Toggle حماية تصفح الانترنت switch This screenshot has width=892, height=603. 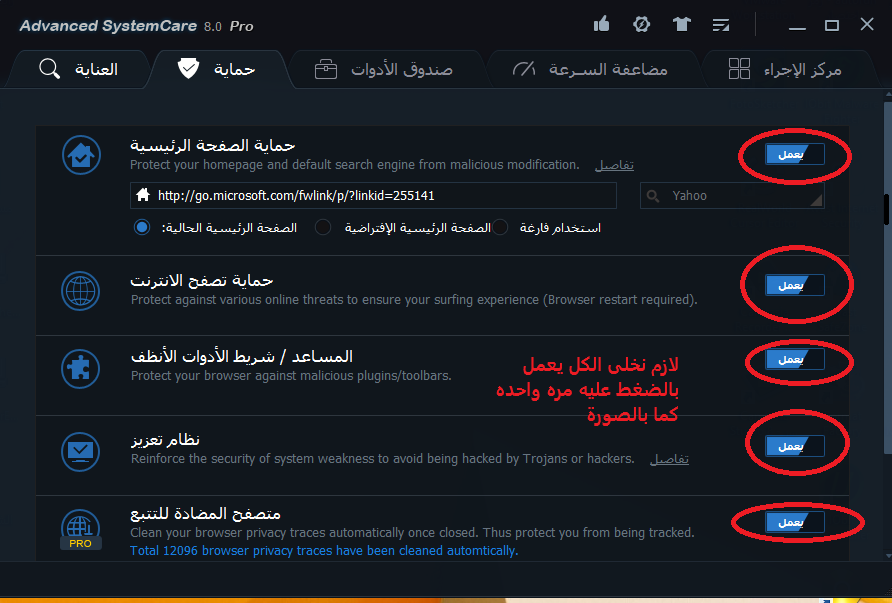click(795, 285)
